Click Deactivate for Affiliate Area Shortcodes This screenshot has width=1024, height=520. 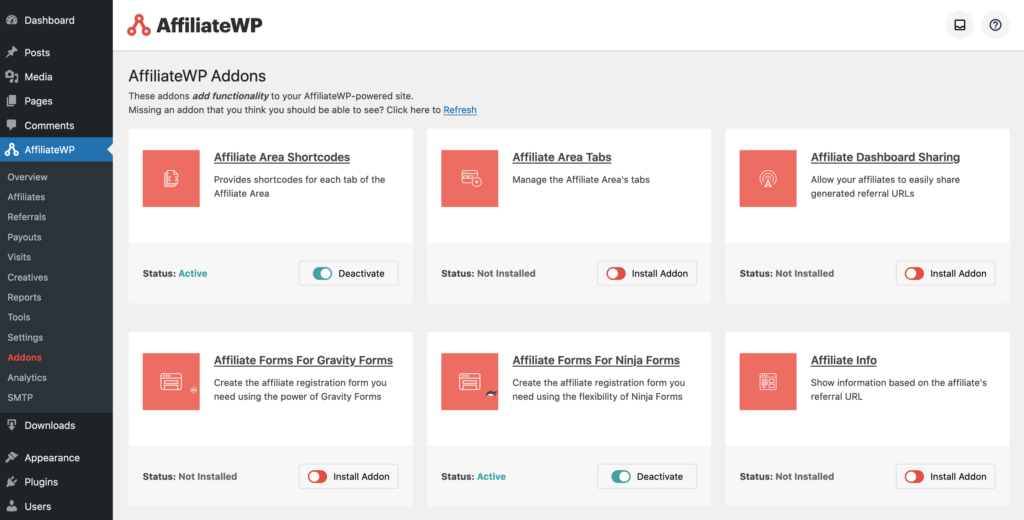(349, 274)
